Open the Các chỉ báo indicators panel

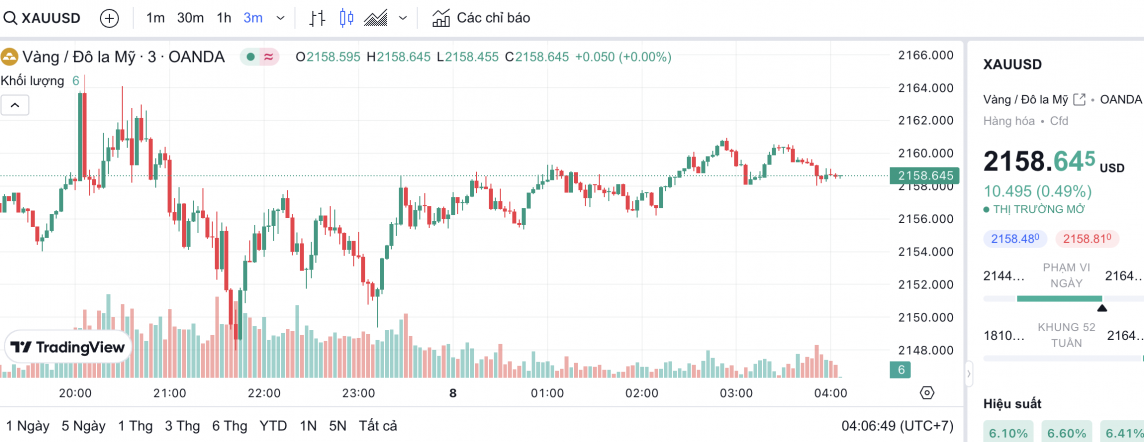(481, 18)
